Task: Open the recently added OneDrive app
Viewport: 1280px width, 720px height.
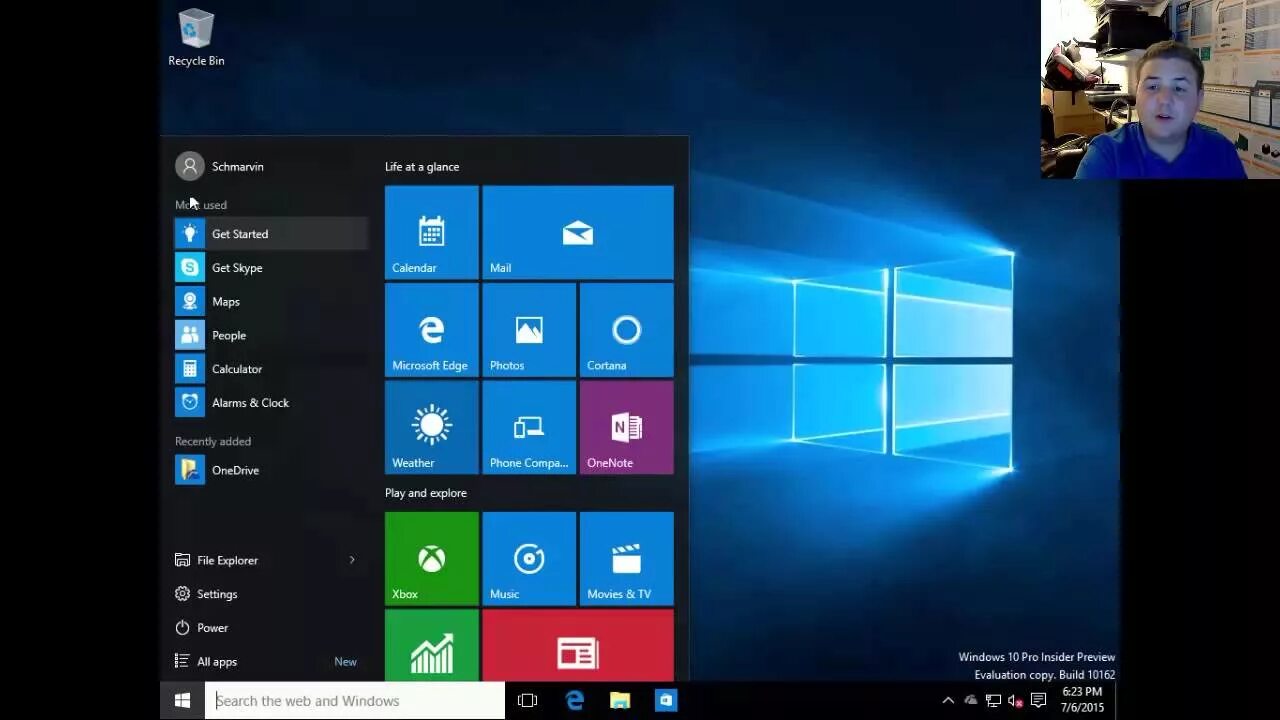Action: (x=270, y=470)
